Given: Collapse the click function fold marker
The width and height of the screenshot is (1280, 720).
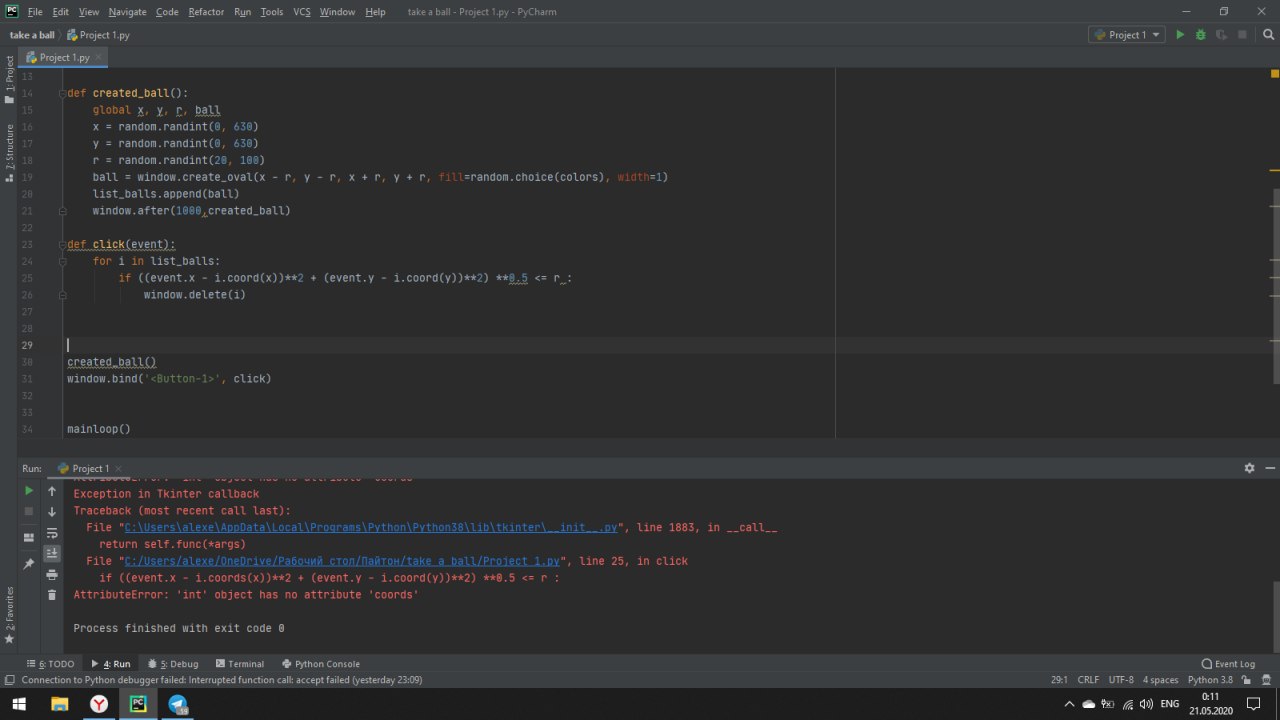Looking at the screenshot, I should click(62, 244).
